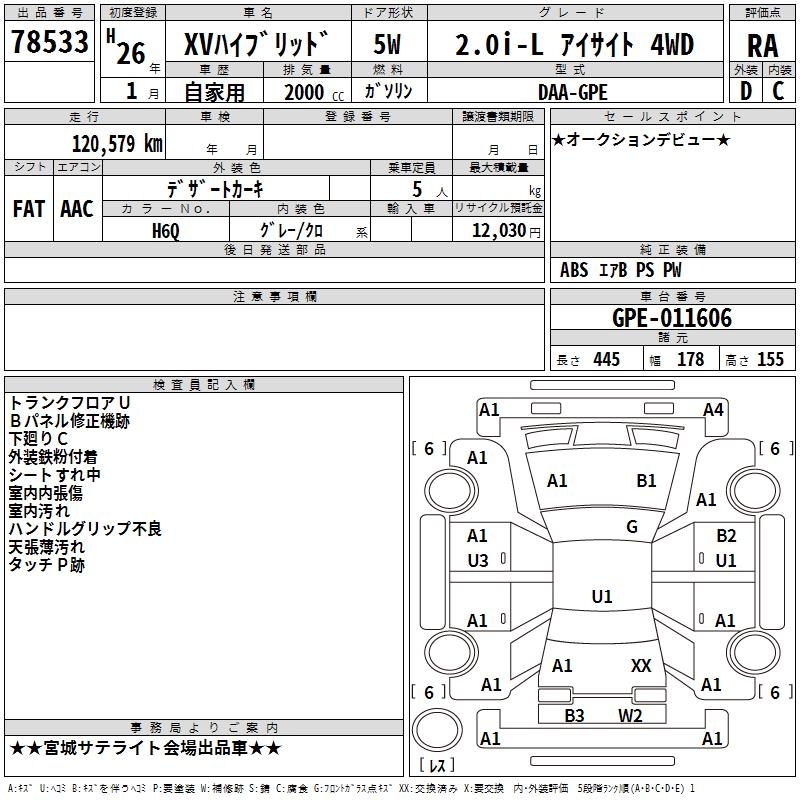Click the 検査員記入欄 header
The height and width of the screenshot is (800, 800).
click(204, 385)
